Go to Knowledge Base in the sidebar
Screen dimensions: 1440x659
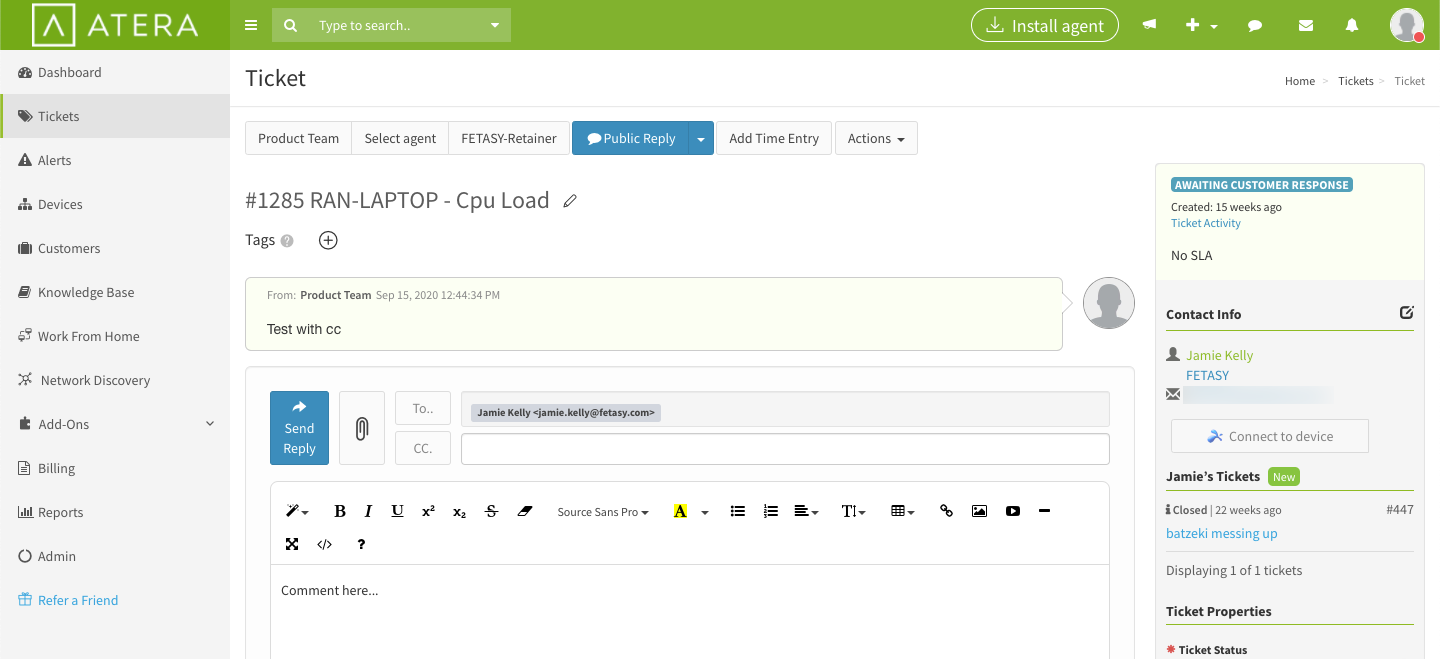pyautogui.click(x=85, y=292)
